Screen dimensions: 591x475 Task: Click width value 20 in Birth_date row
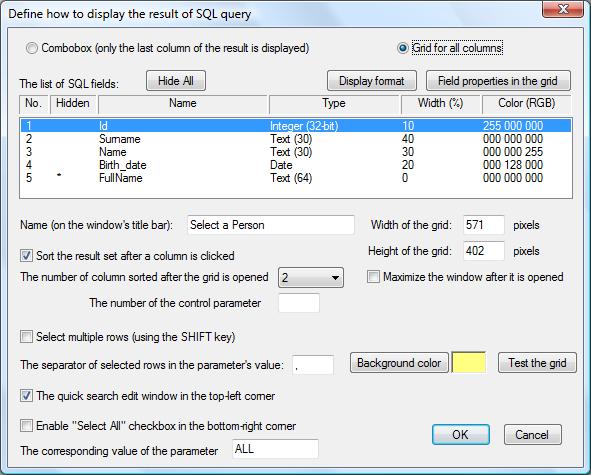408,165
